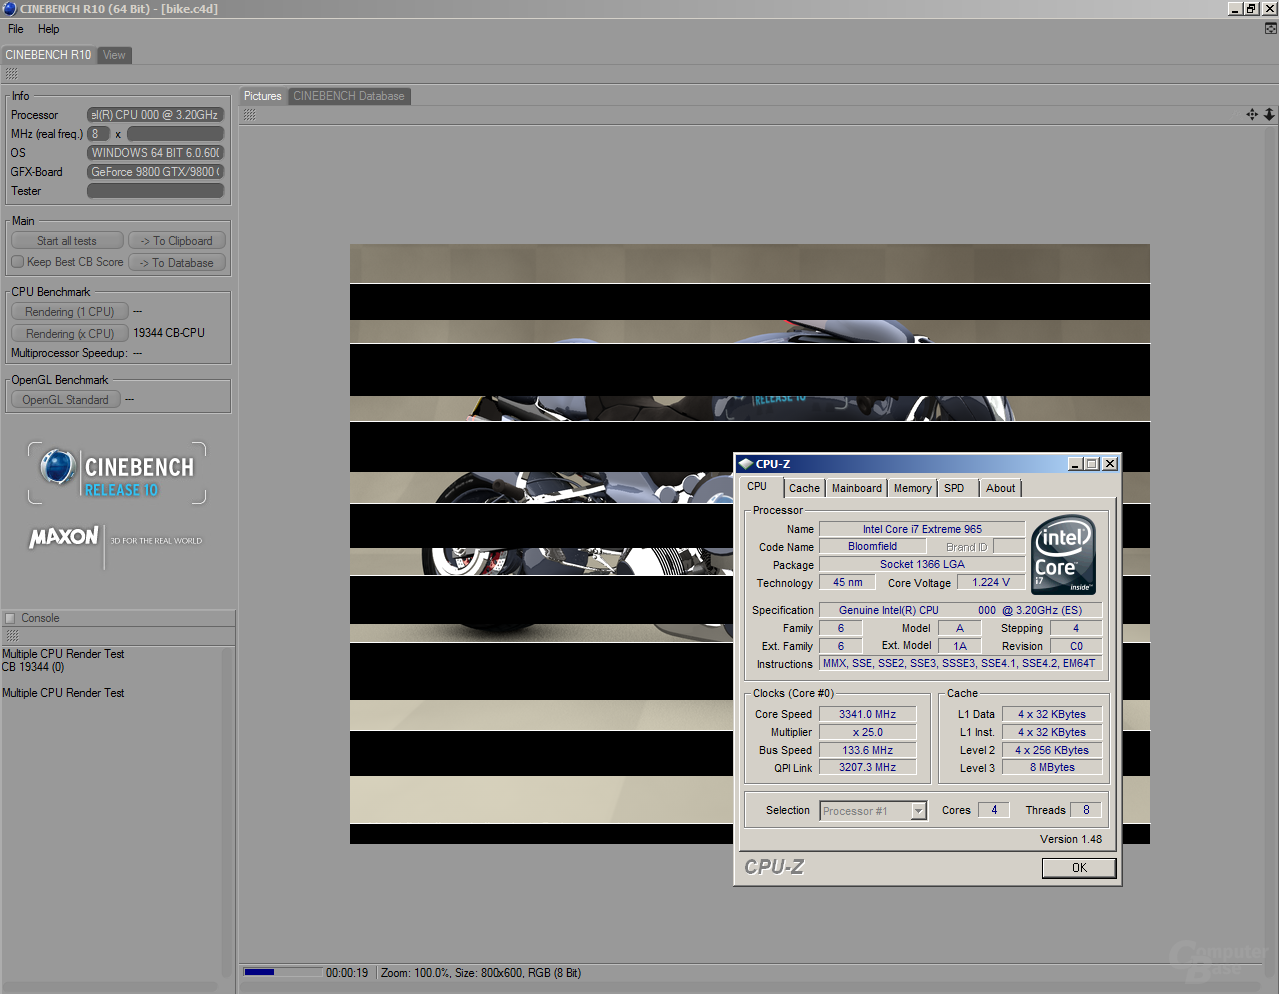Viewport: 1279px width, 994px height.
Task: Switch to the View tab
Action: [x=115, y=55]
